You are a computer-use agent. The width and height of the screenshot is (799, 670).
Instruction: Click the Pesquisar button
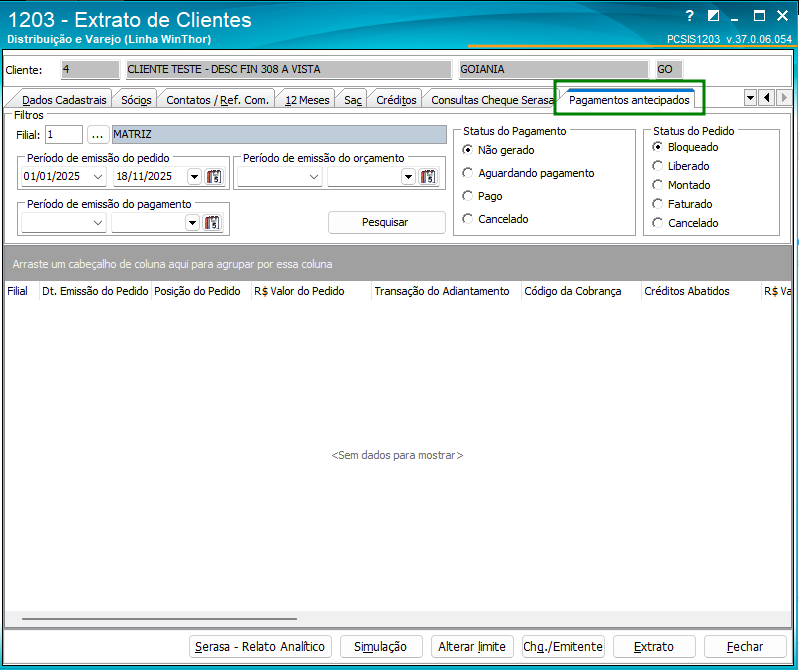(387, 222)
